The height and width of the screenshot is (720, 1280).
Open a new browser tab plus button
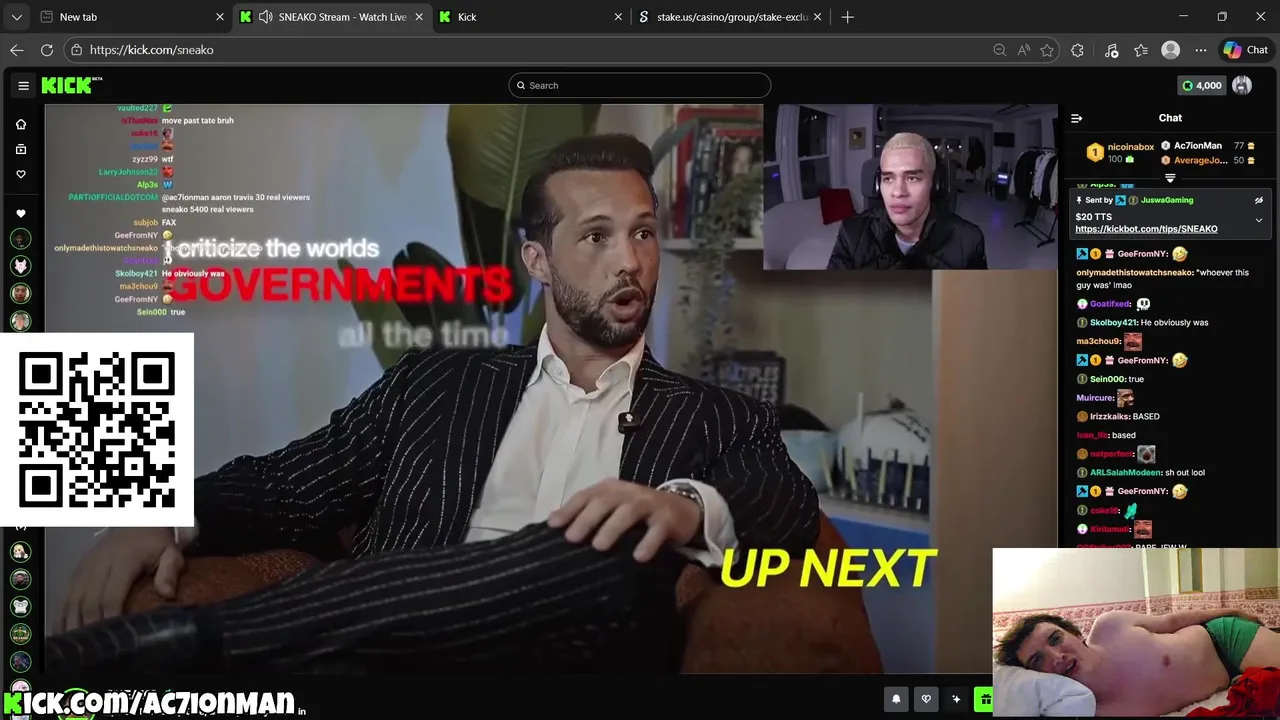tap(847, 17)
